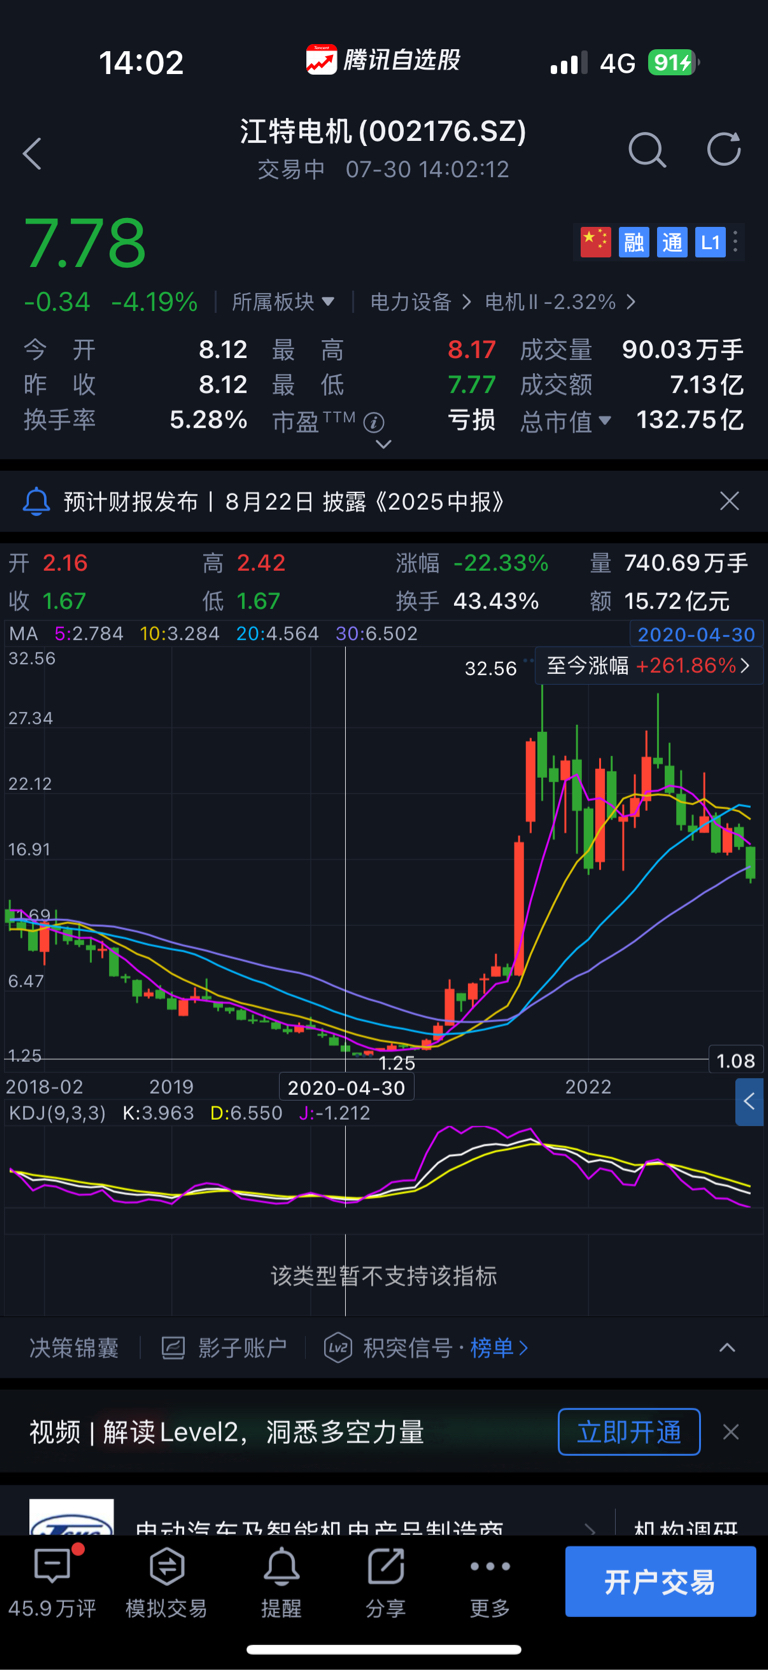Close the Level2 video banner
Image resolution: width=768 pixels, height=1670 pixels.
coord(731,1432)
